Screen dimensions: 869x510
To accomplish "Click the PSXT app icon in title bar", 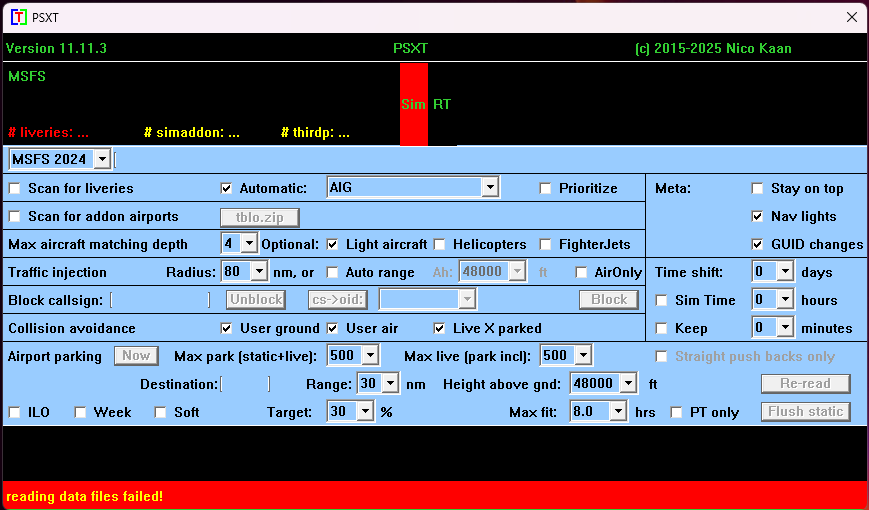I will click(x=19, y=17).
